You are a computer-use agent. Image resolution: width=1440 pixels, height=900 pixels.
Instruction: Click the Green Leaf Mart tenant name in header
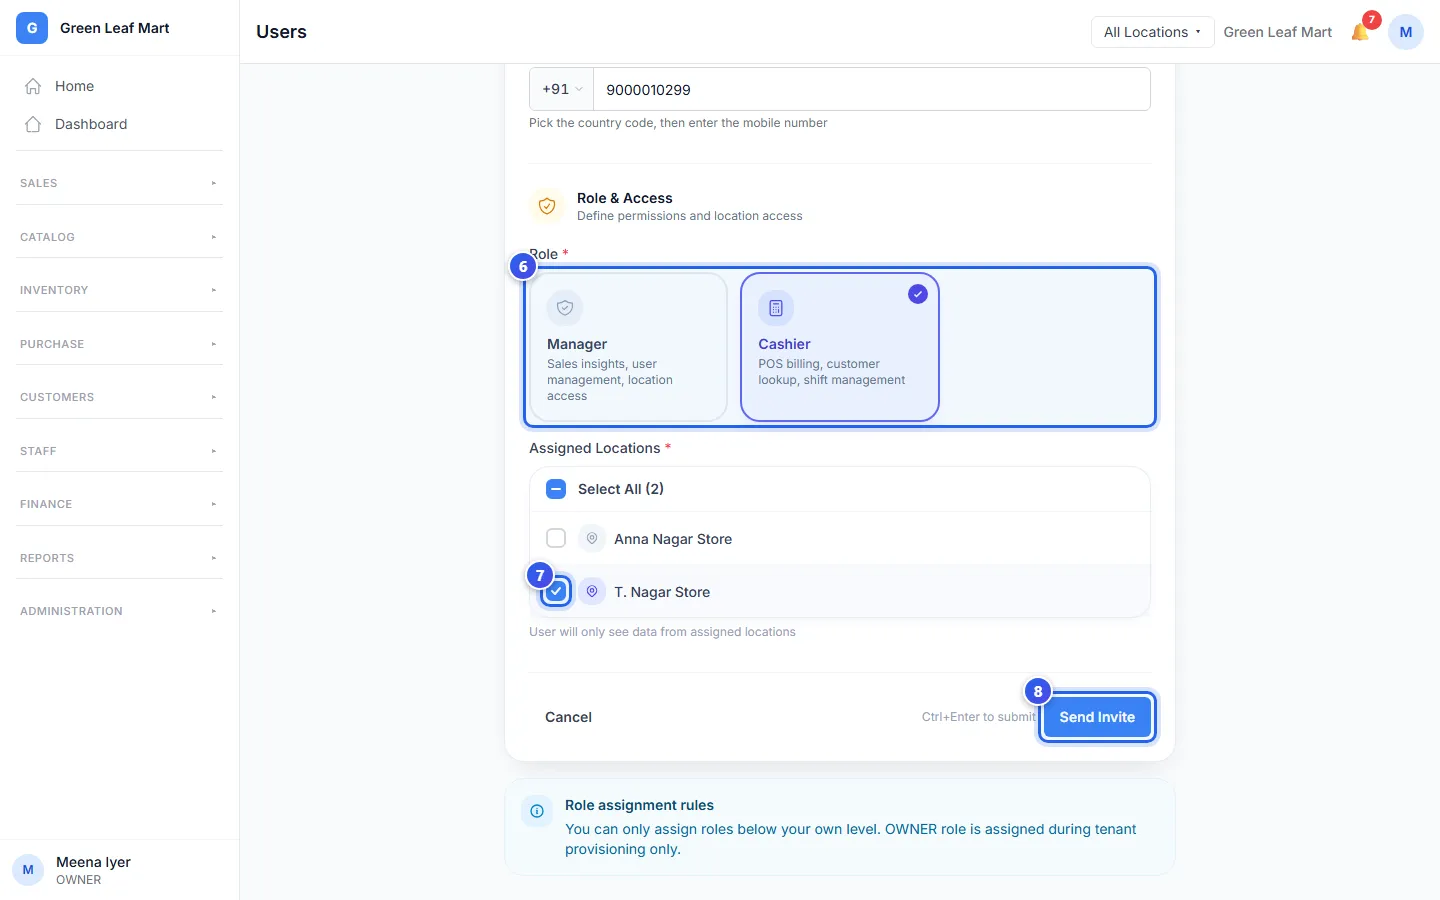coord(1278,32)
